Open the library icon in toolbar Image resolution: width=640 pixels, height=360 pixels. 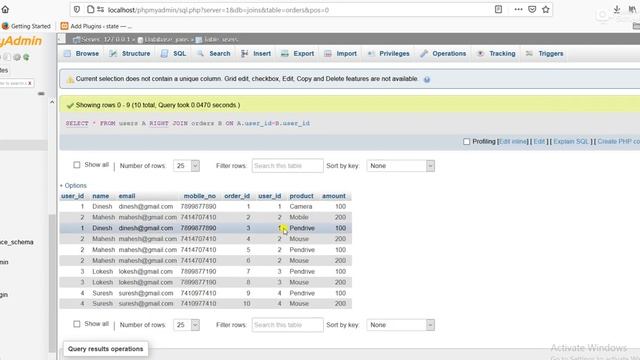click(633, 9)
